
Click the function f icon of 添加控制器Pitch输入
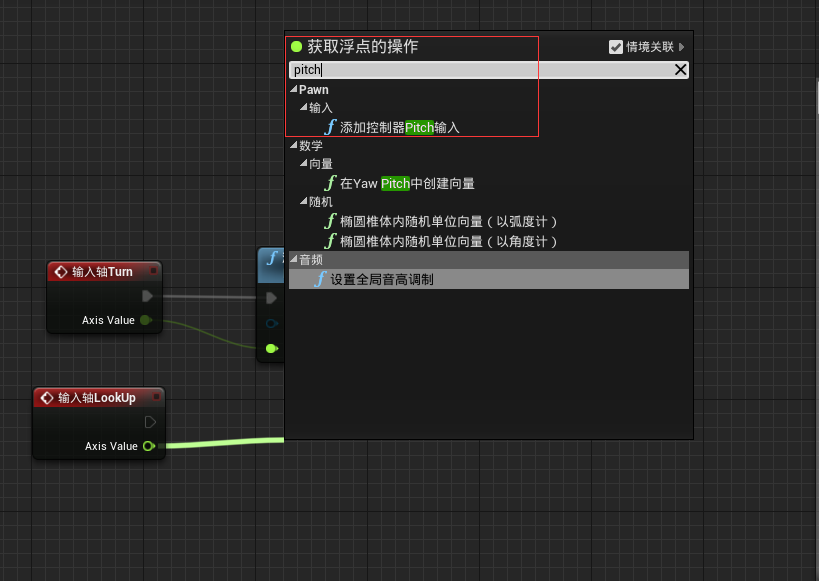(330, 126)
